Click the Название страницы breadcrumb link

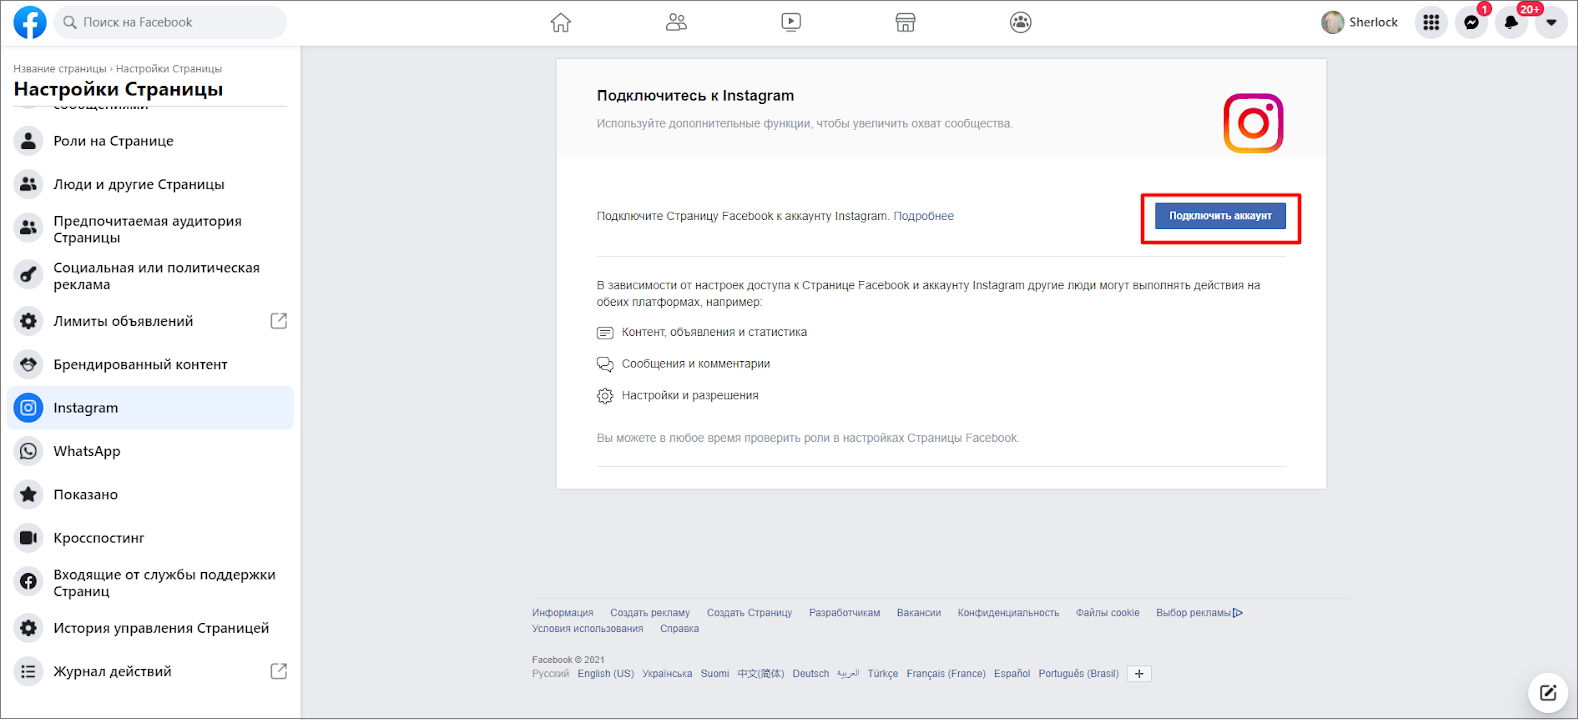click(x=60, y=69)
